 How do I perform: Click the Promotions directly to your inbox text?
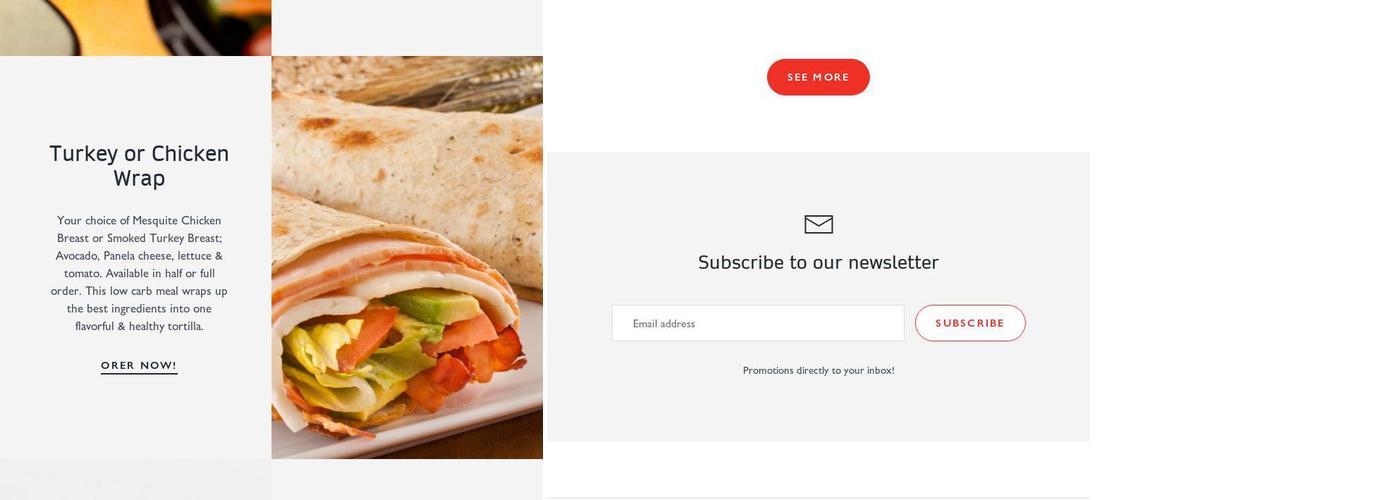818,370
